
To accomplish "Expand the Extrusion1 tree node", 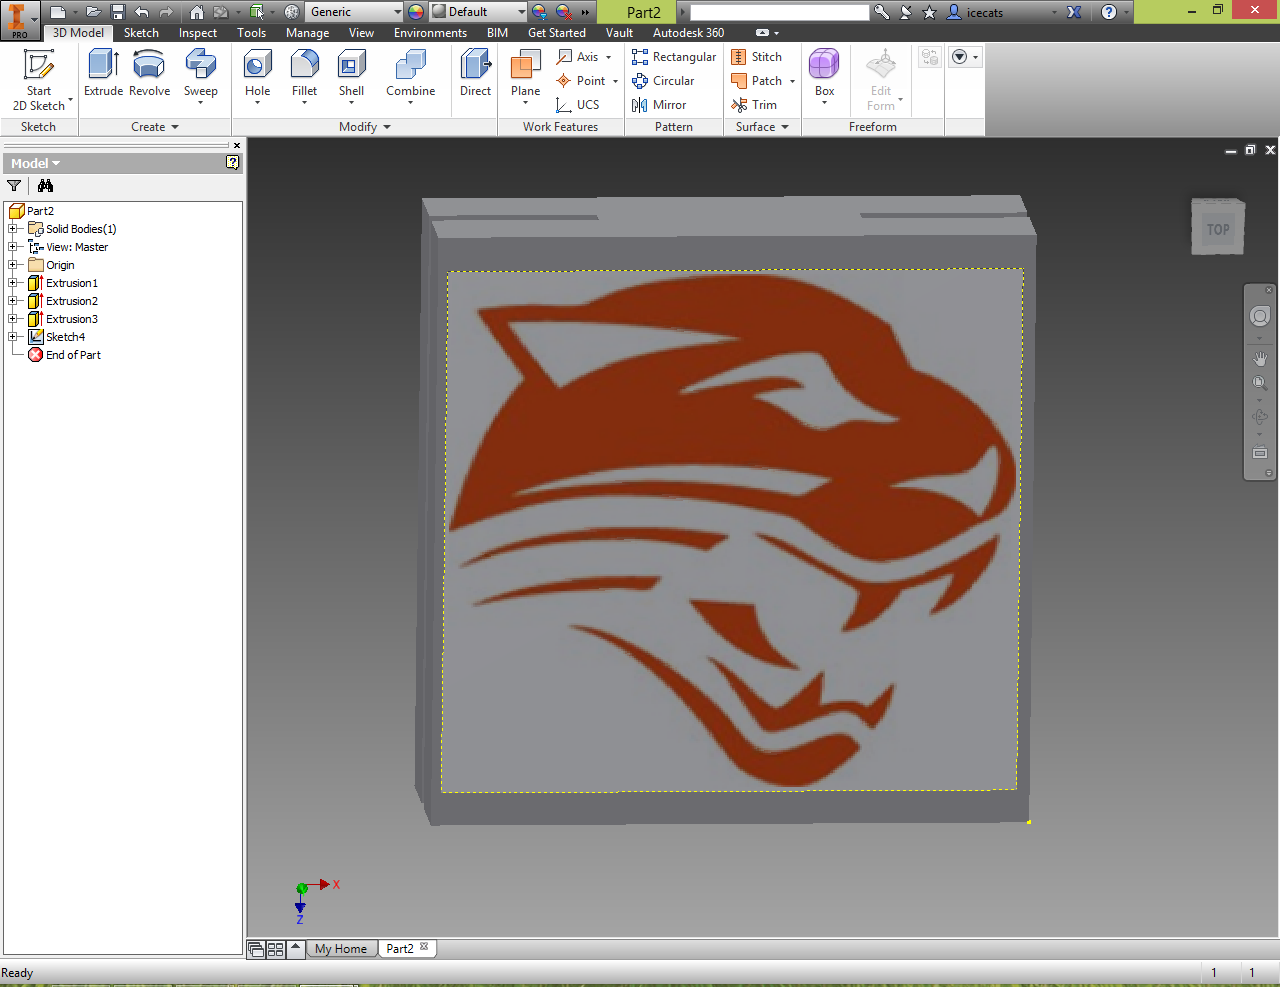I will pyautogui.click(x=13, y=283).
